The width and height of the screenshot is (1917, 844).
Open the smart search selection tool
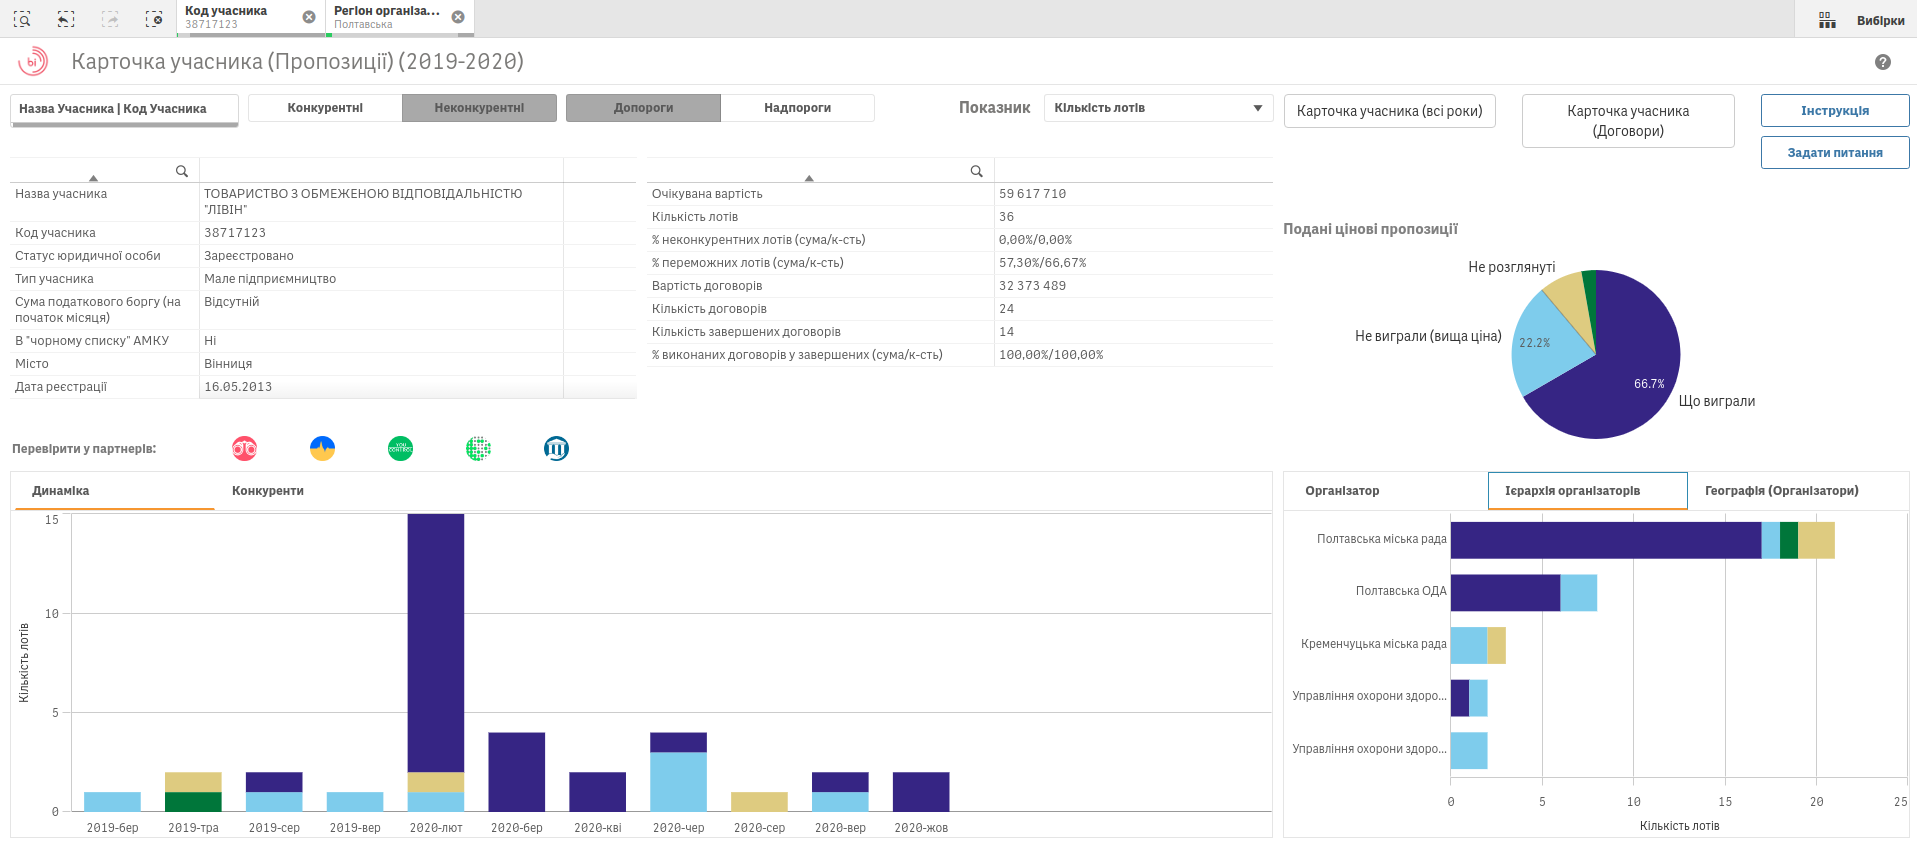tap(22, 19)
